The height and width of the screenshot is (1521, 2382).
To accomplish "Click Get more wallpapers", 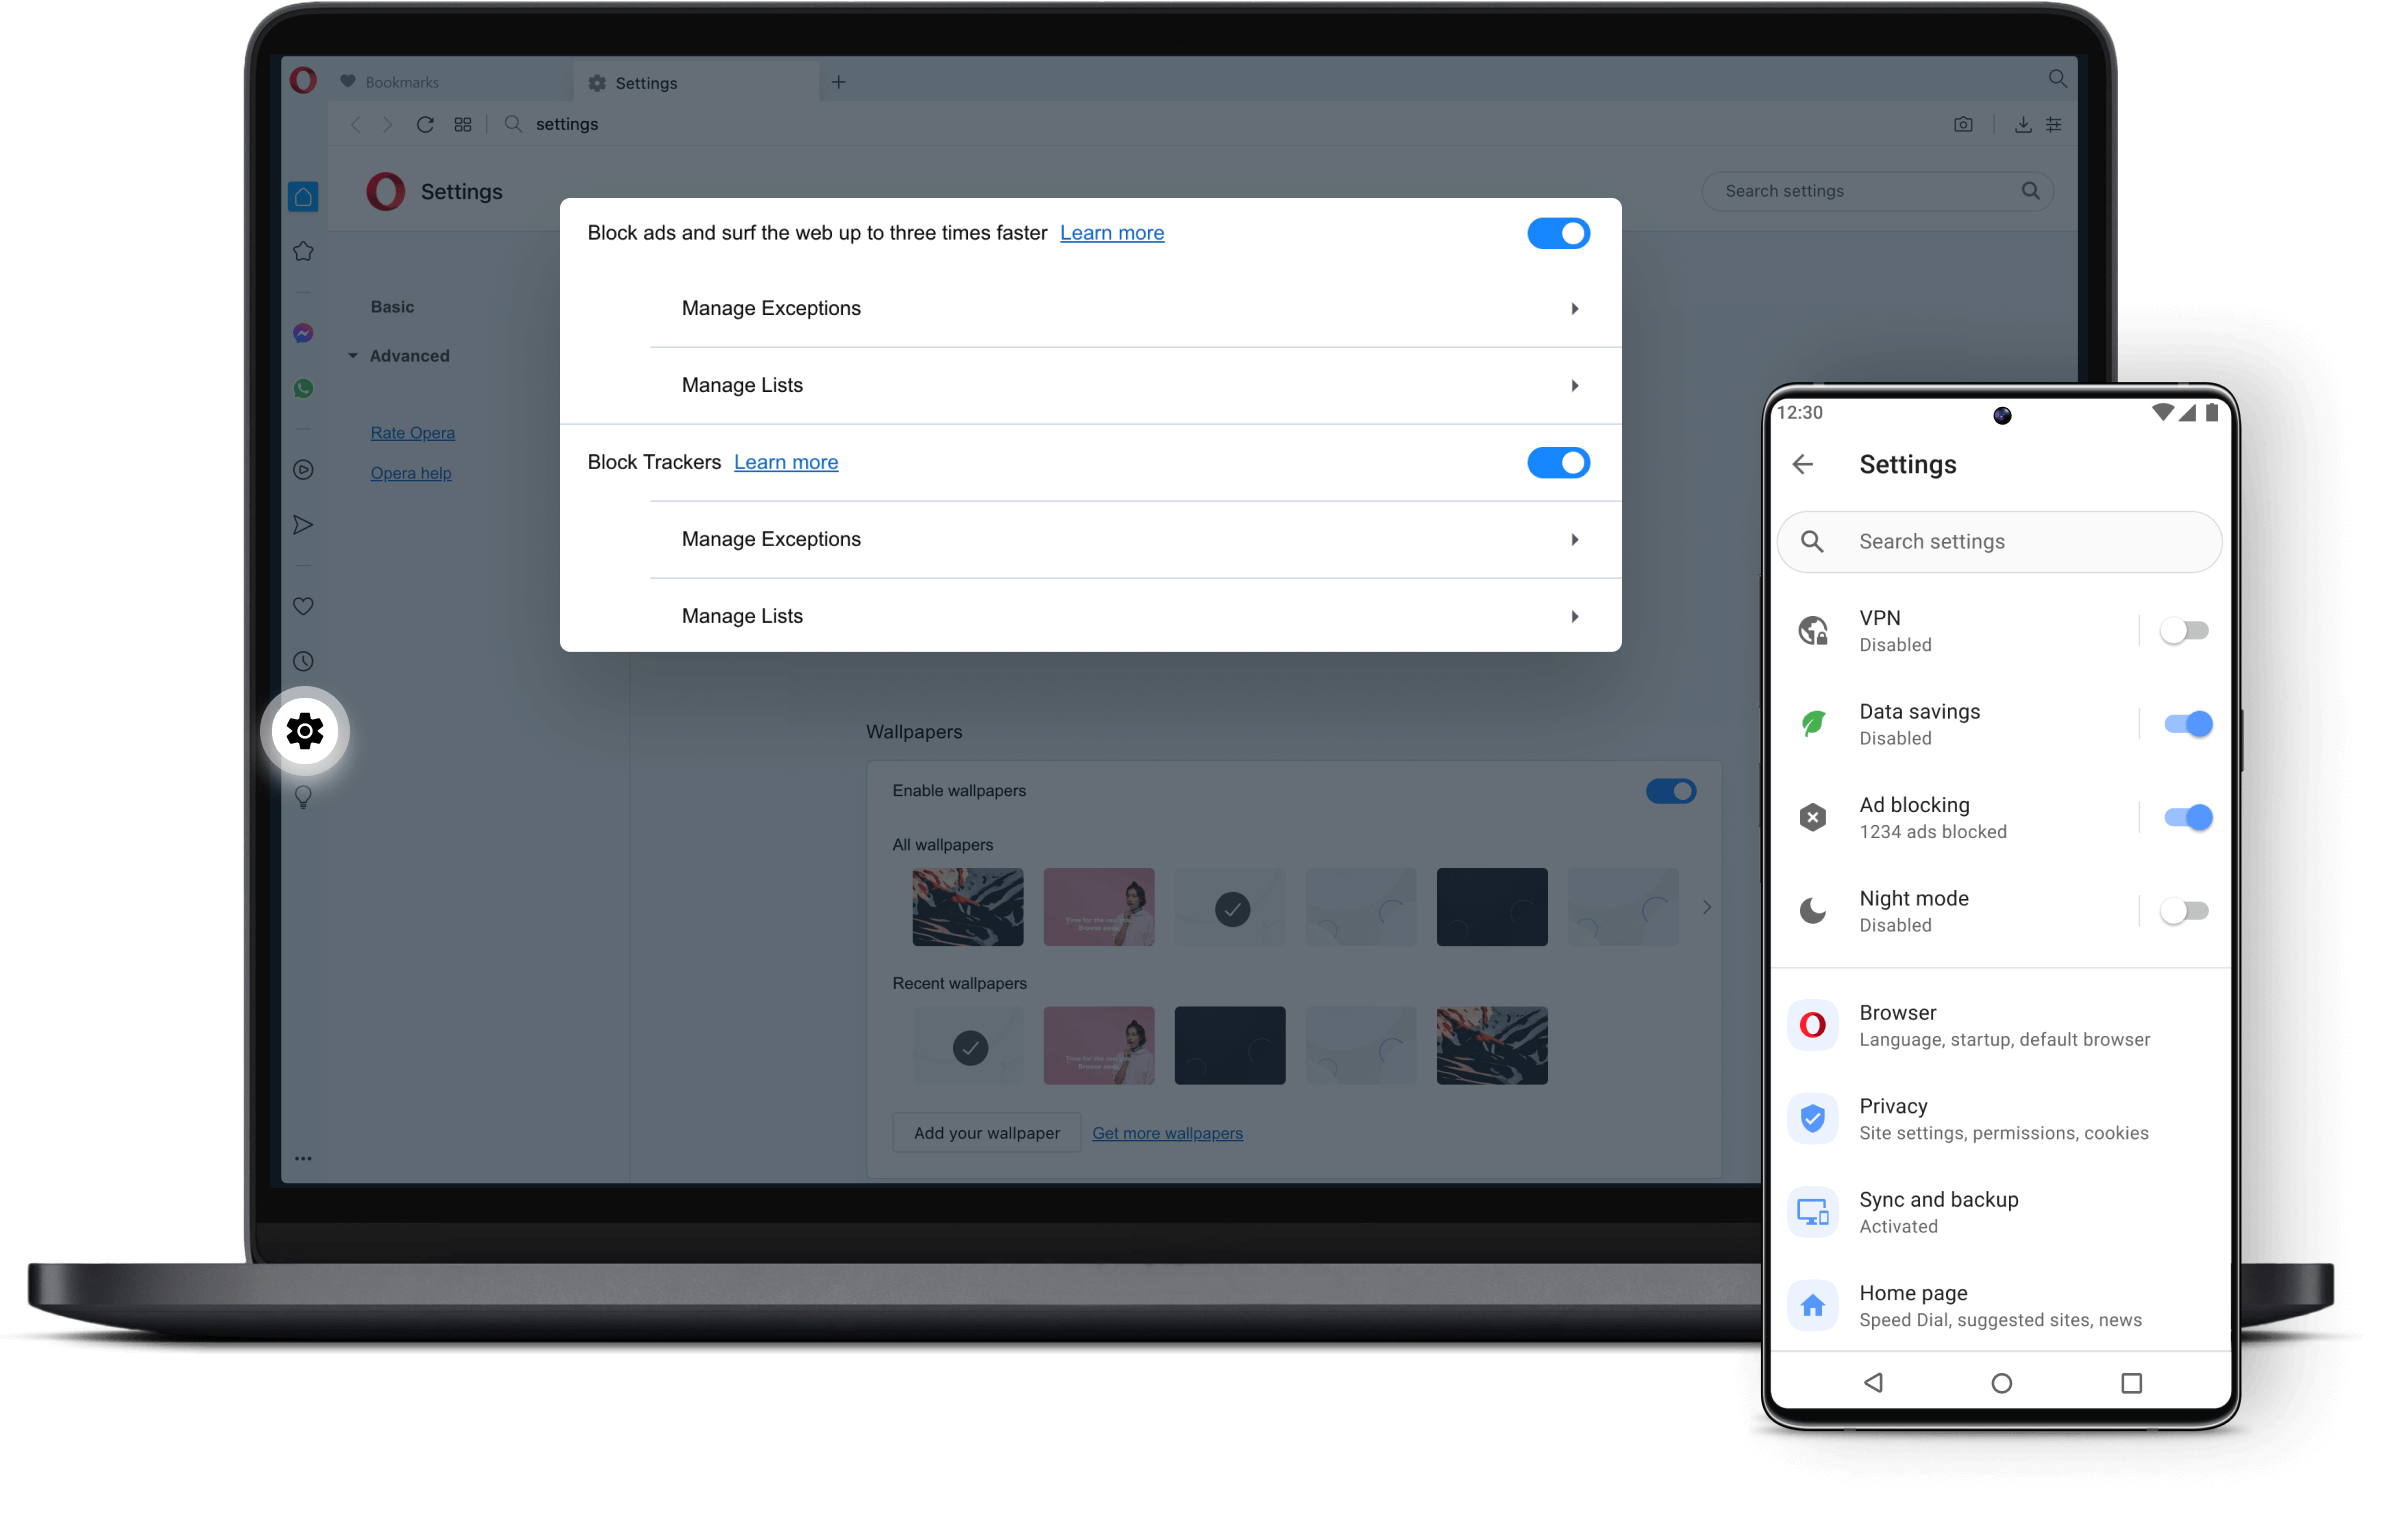I will click(x=1167, y=1133).
